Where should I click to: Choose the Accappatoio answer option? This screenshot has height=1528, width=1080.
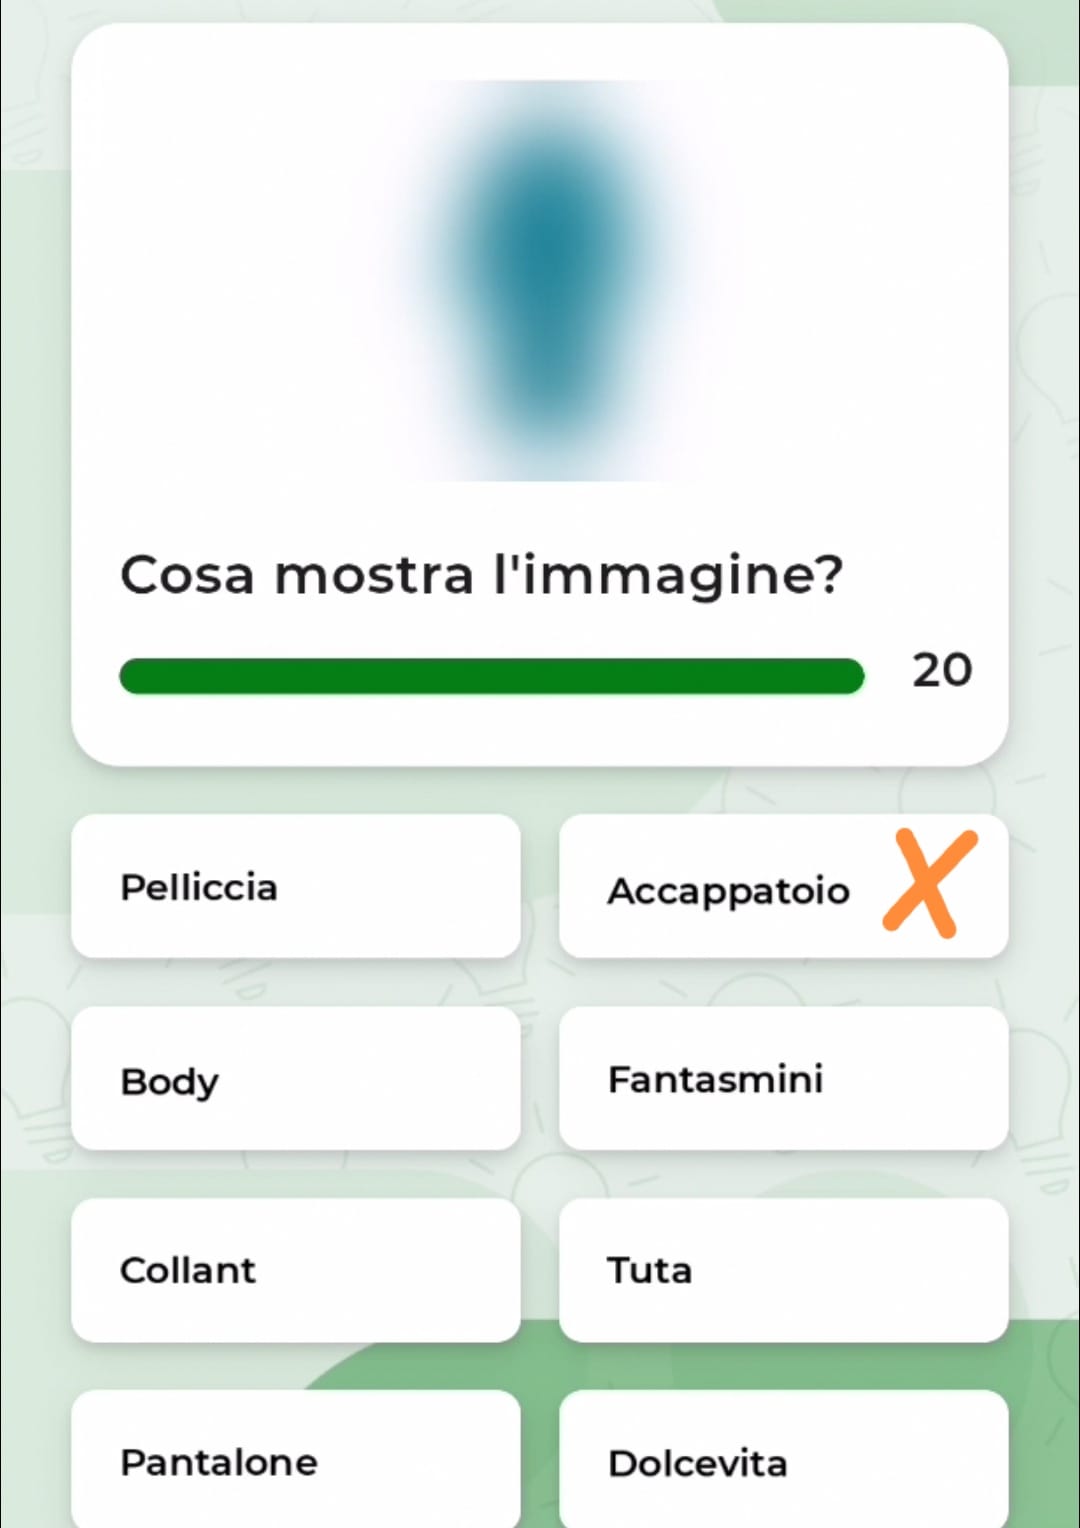coord(727,888)
